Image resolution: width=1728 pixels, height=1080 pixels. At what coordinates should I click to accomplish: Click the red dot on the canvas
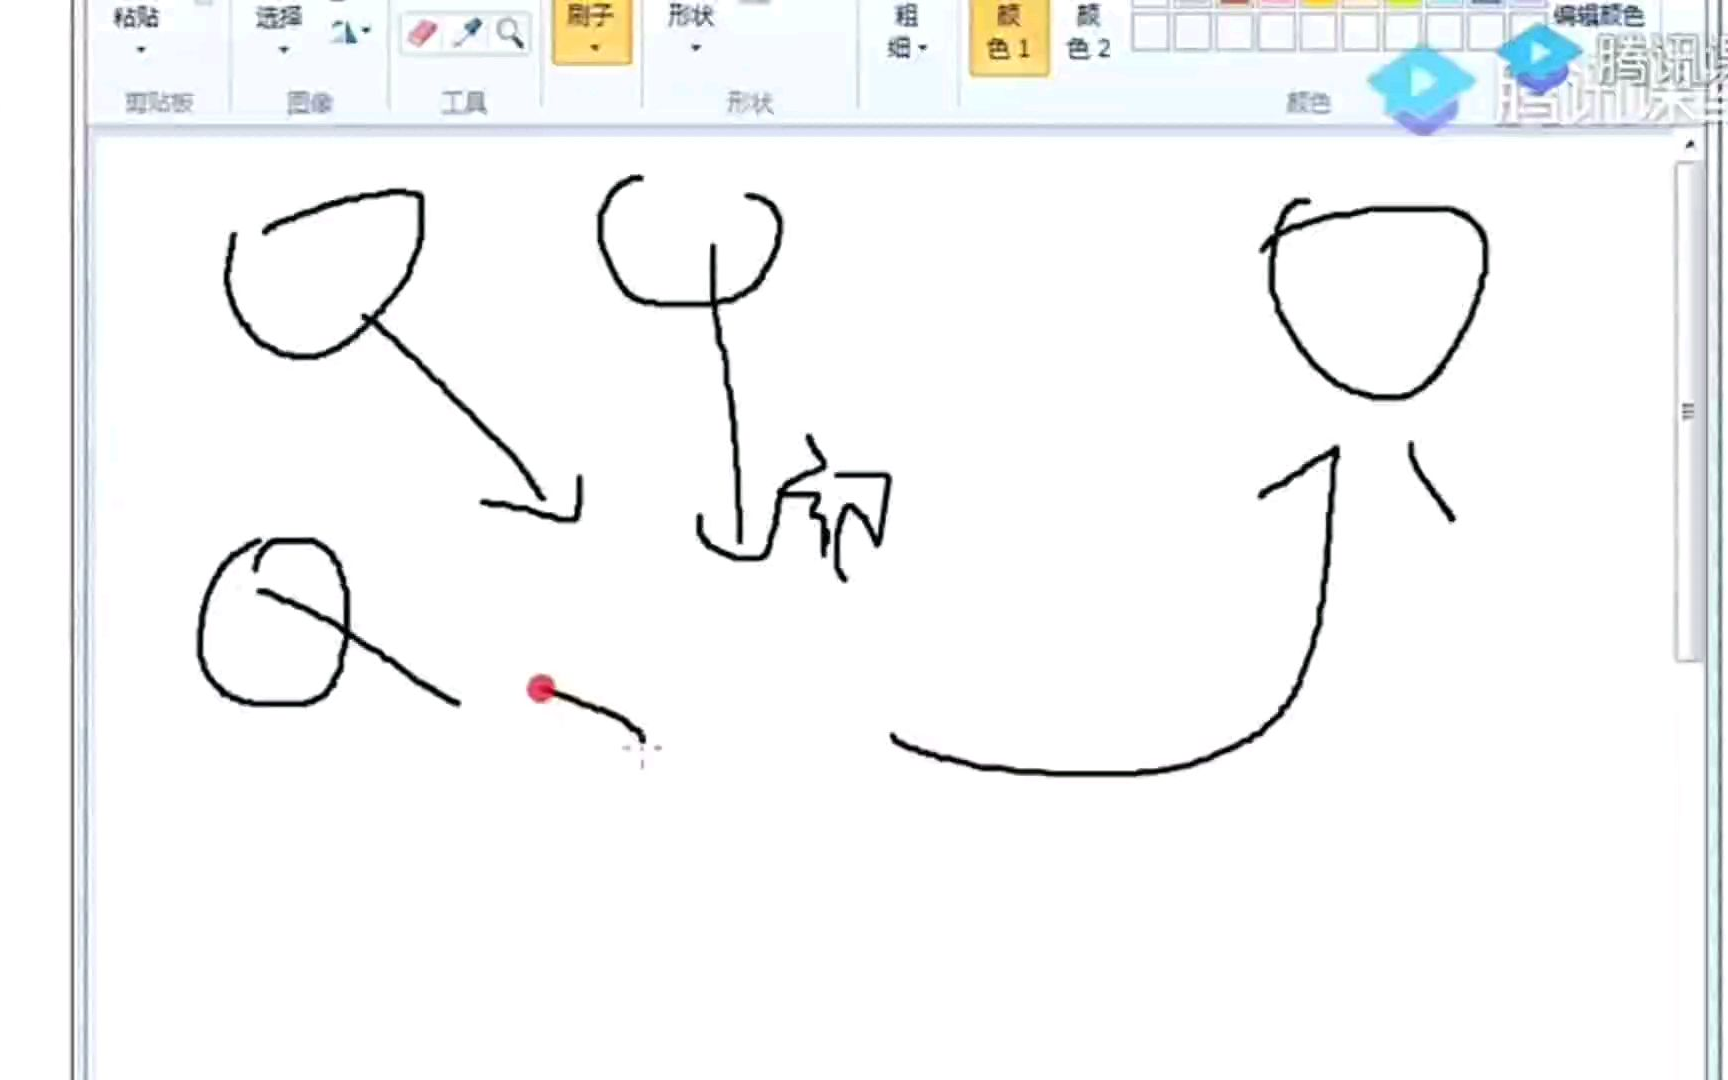coord(541,689)
